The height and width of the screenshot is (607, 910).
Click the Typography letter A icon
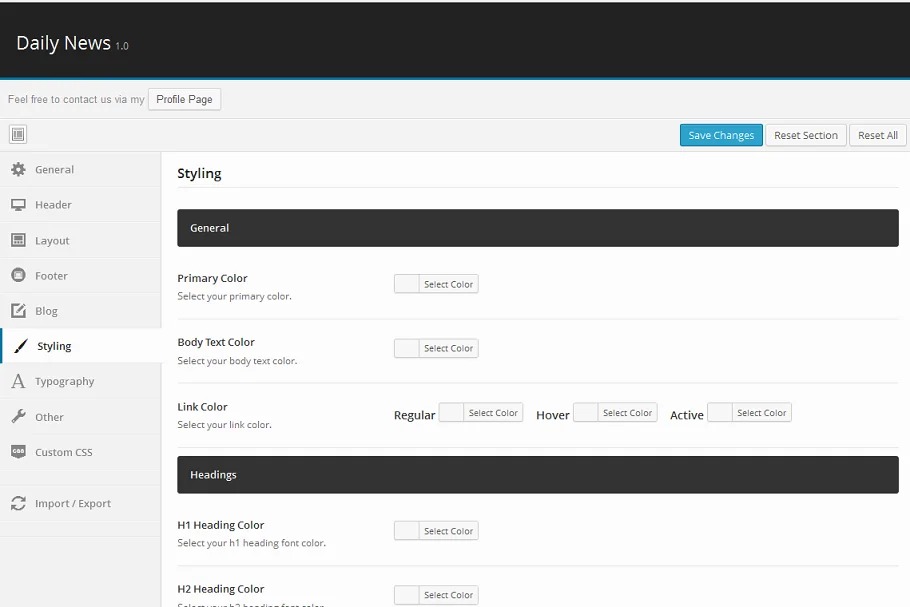[18, 381]
